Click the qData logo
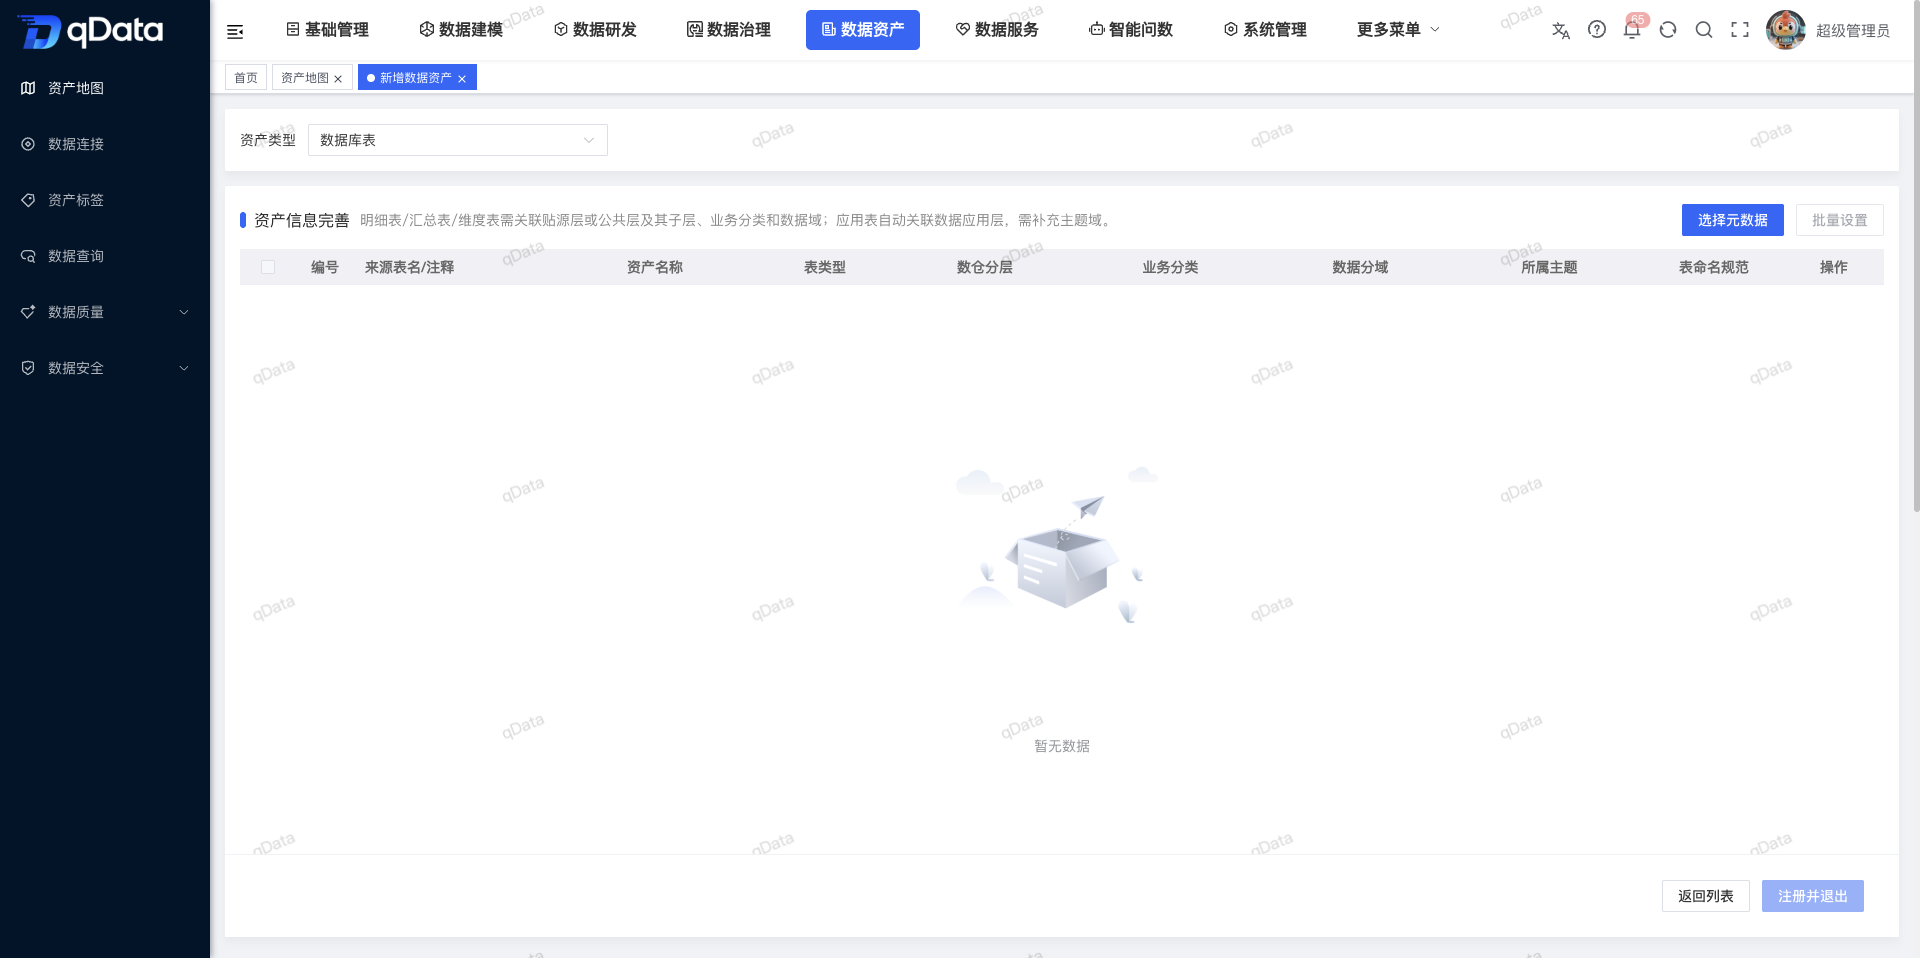 [90, 31]
